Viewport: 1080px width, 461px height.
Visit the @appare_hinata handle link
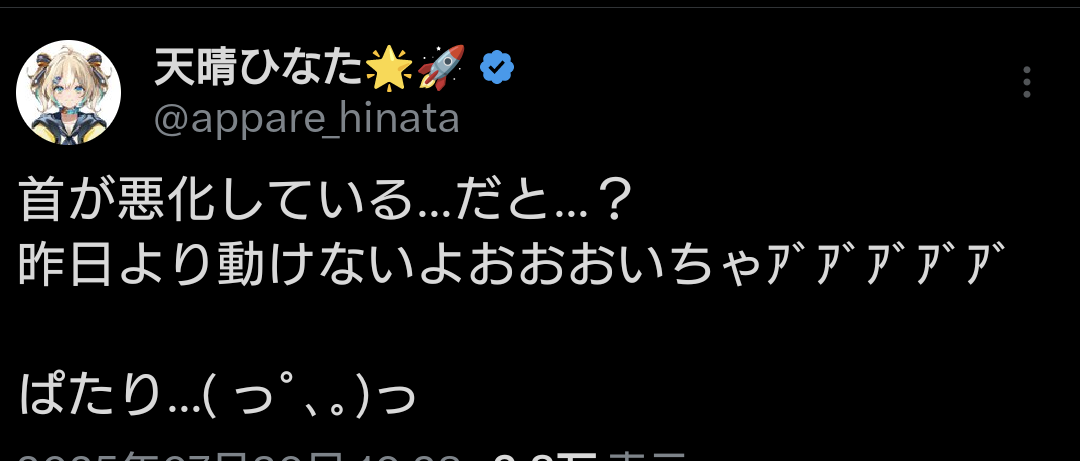point(307,119)
